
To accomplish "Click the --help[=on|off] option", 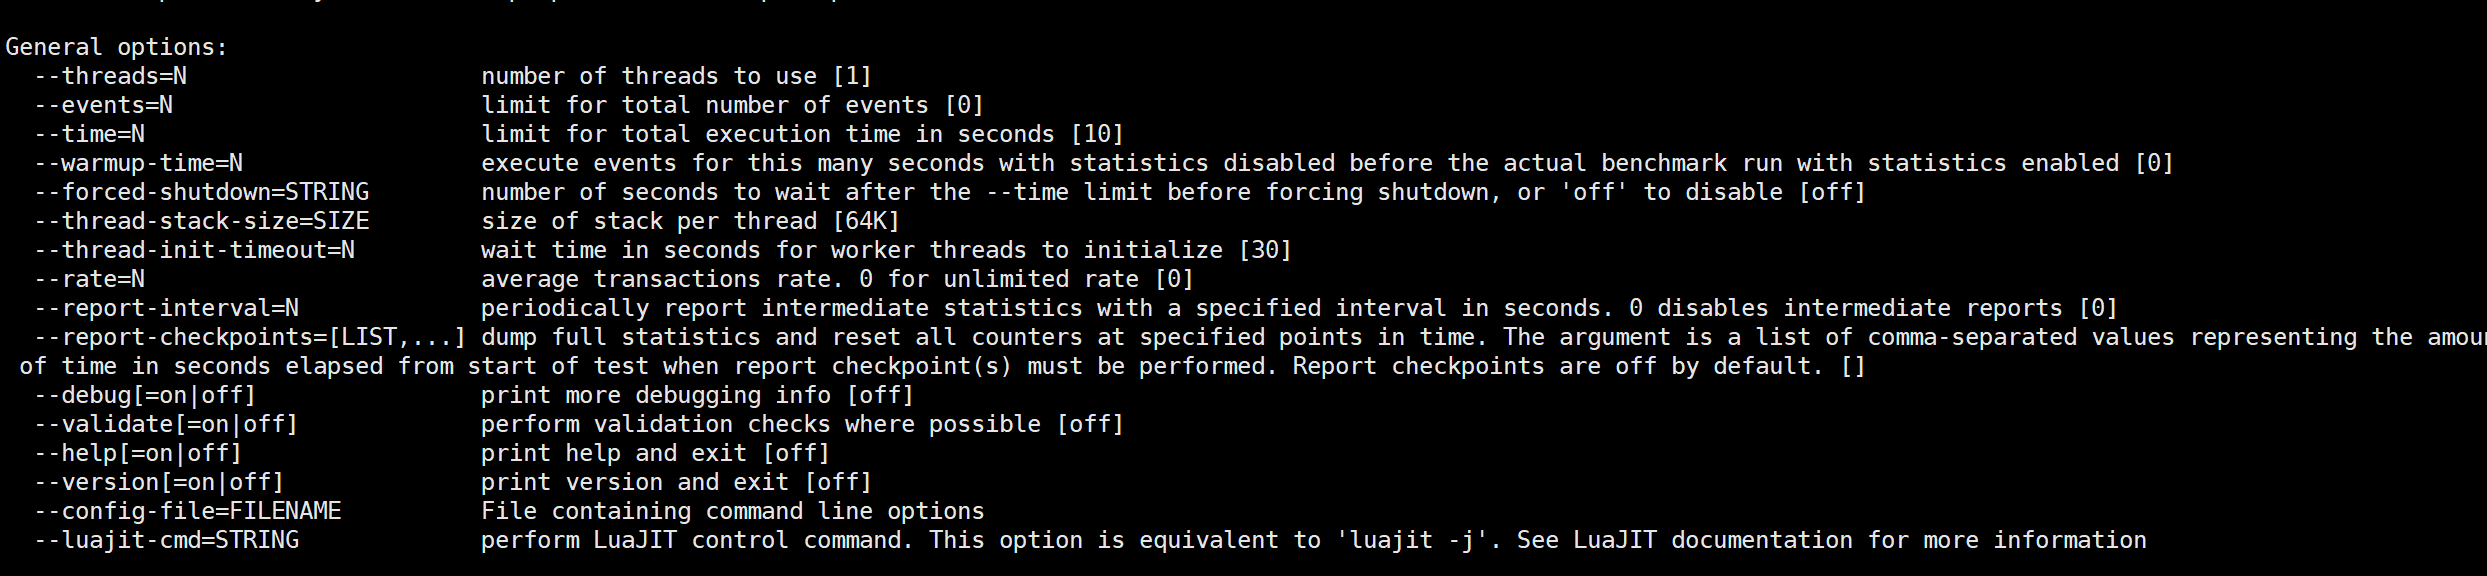I will coord(138,453).
